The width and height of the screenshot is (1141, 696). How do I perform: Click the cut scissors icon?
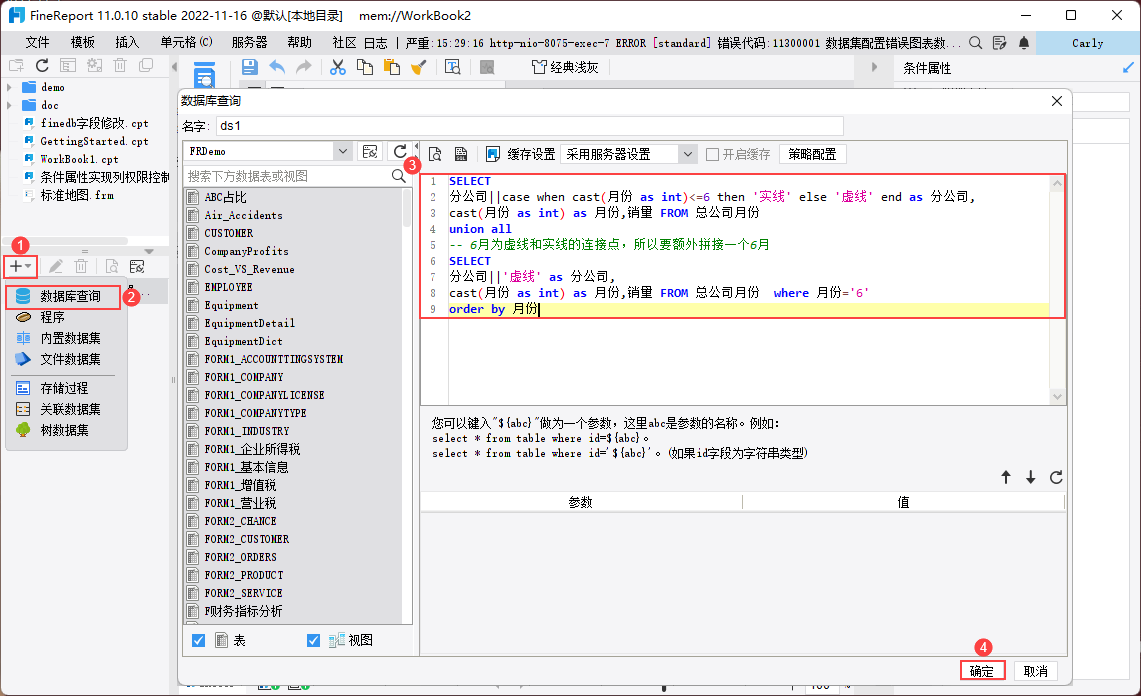338,67
